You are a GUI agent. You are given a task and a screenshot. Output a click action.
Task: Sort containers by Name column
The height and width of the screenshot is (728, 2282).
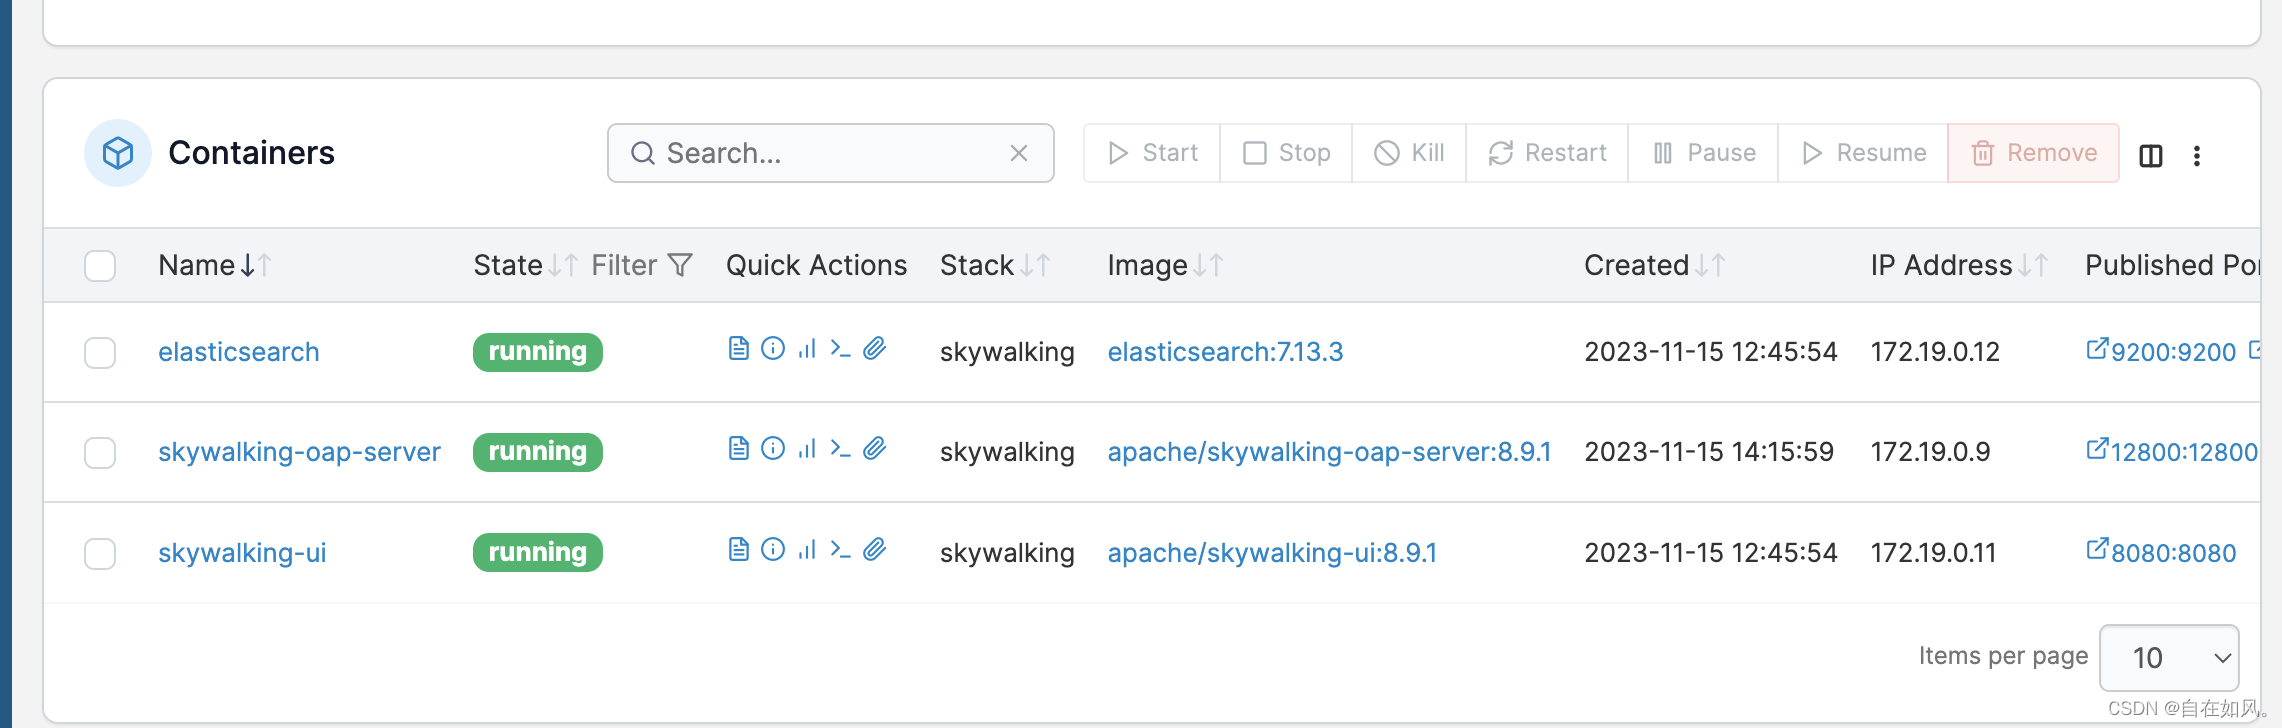215,265
